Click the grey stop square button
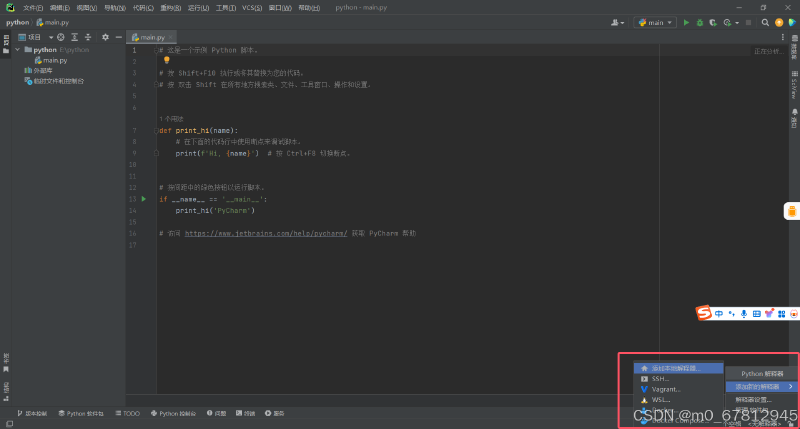The image size is (800, 429). click(748, 22)
